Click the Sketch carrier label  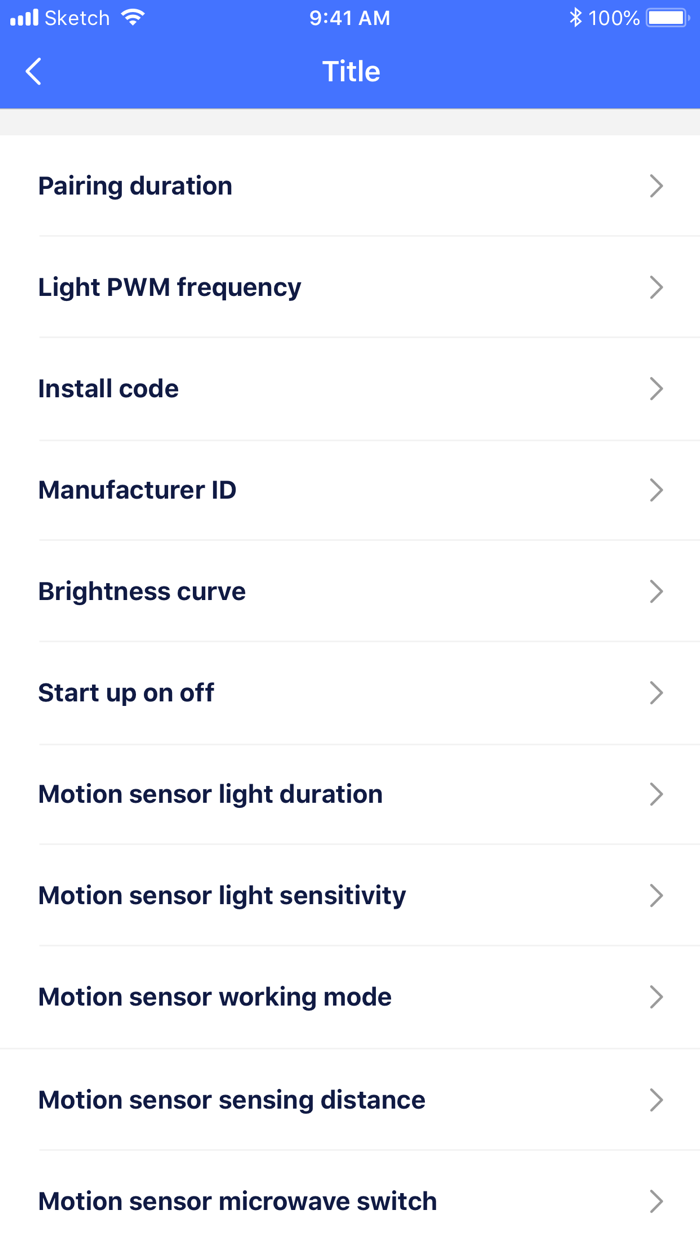click(80, 17)
